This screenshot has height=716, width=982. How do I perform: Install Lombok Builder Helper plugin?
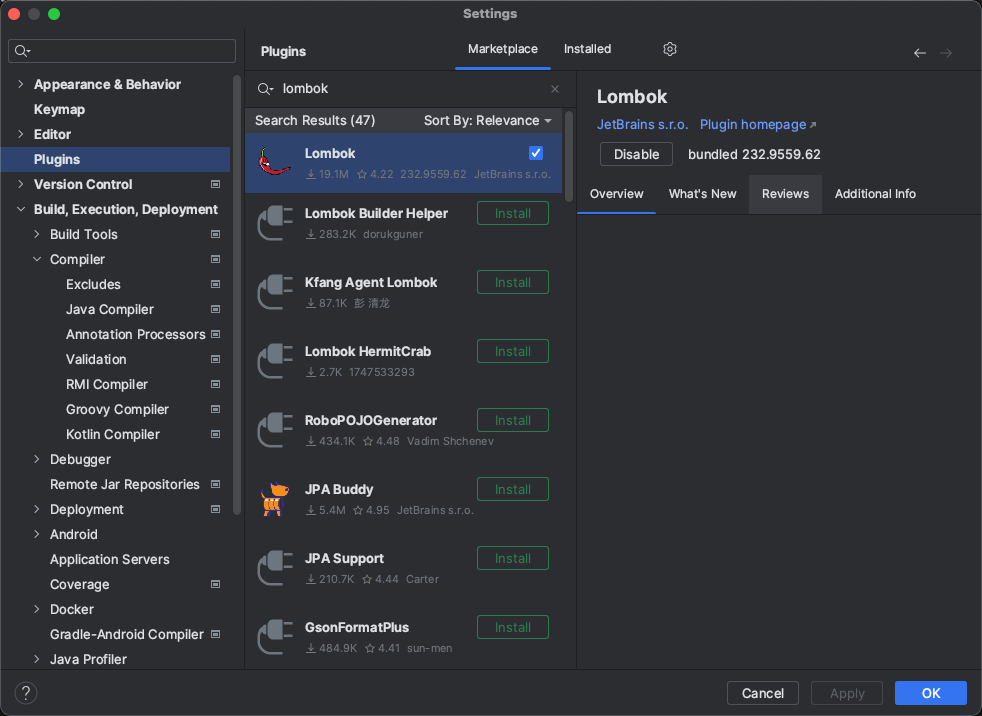(x=513, y=214)
